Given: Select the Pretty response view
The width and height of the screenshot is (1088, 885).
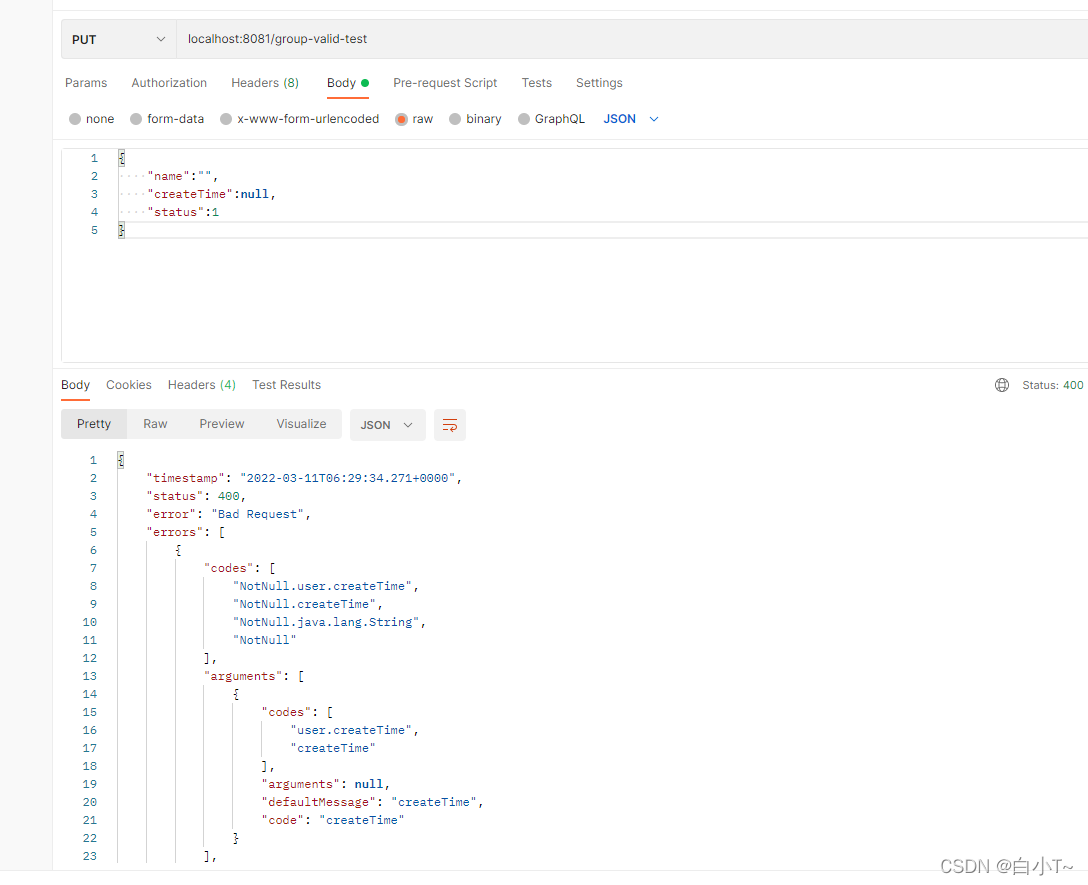Looking at the screenshot, I should pyautogui.click(x=94, y=424).
